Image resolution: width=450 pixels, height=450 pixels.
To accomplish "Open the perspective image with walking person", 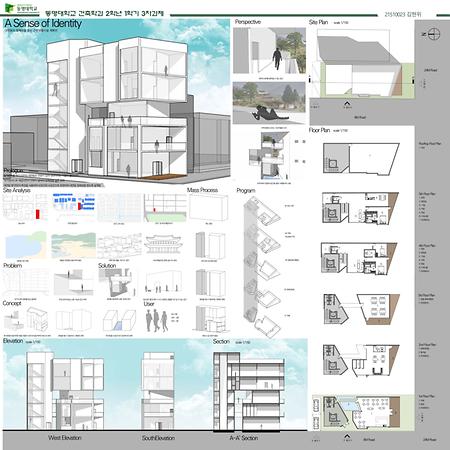I will 269,51.
